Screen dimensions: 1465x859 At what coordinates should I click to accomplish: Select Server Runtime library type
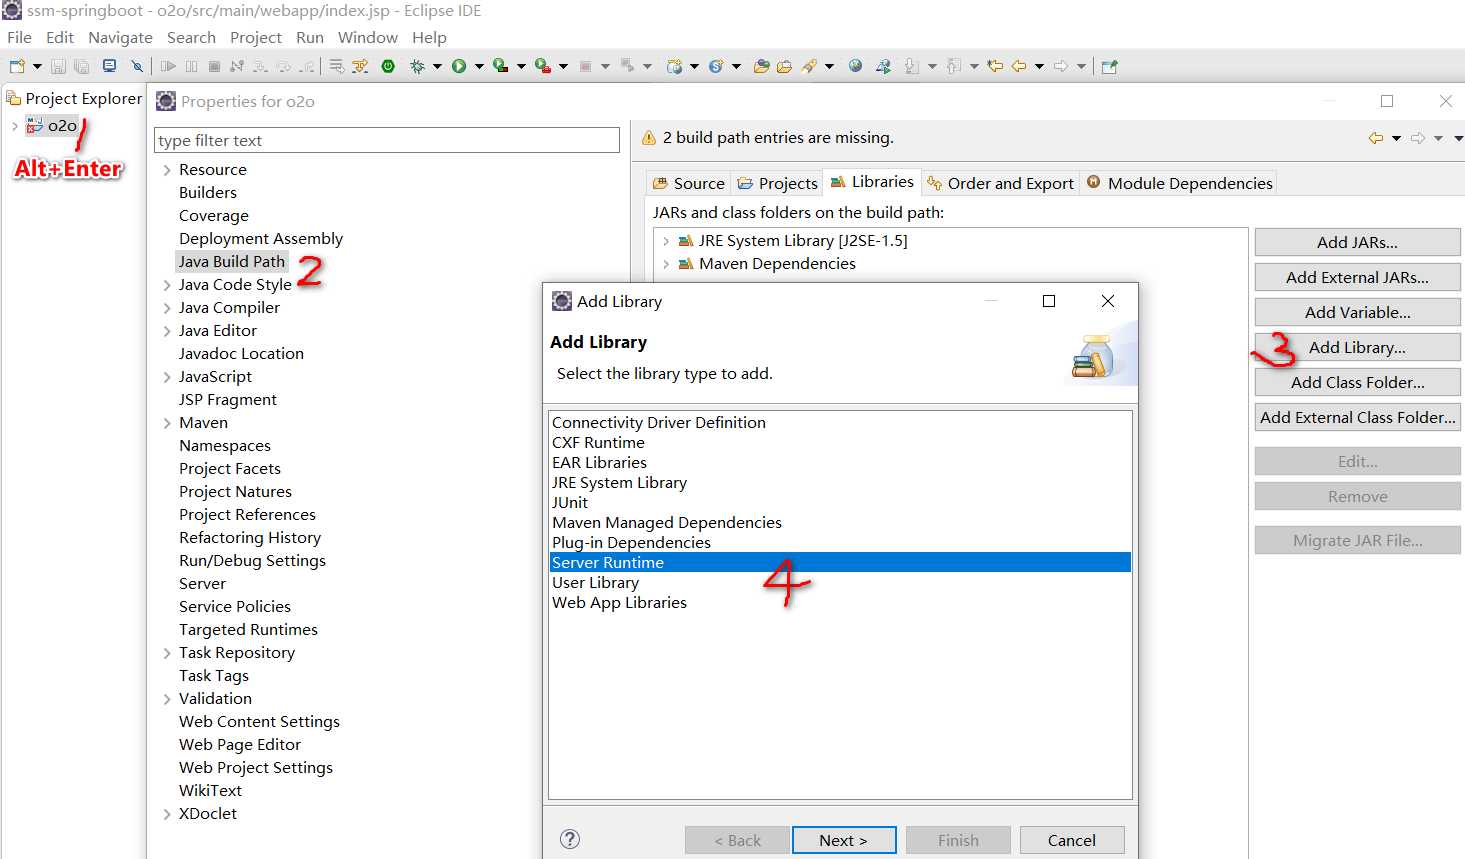tap(840, 562)
